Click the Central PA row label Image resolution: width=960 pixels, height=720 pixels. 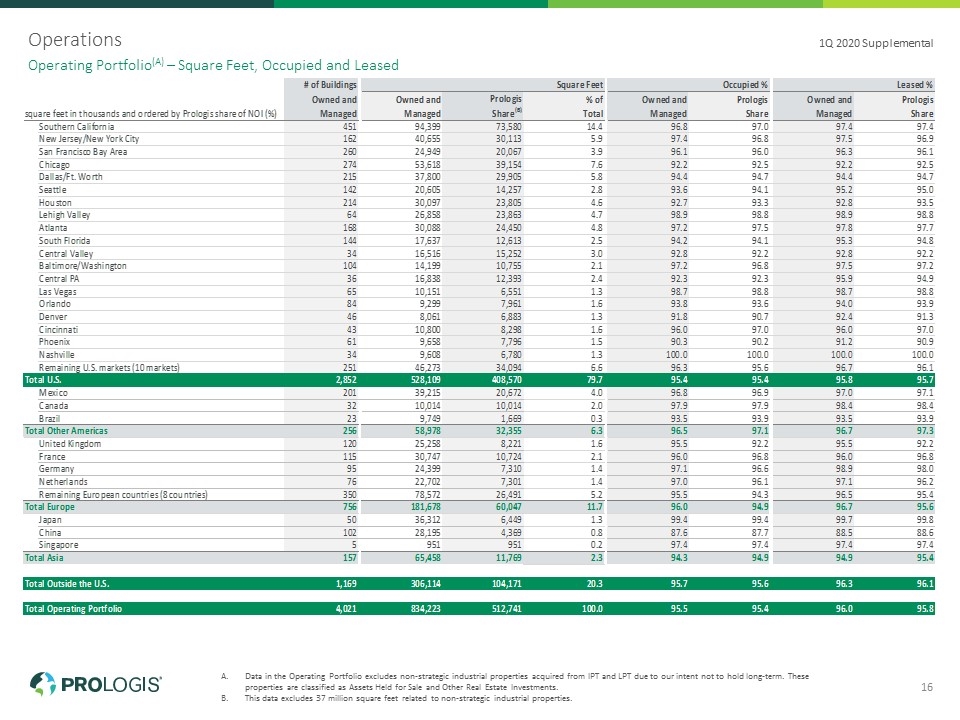pos(59,279)
